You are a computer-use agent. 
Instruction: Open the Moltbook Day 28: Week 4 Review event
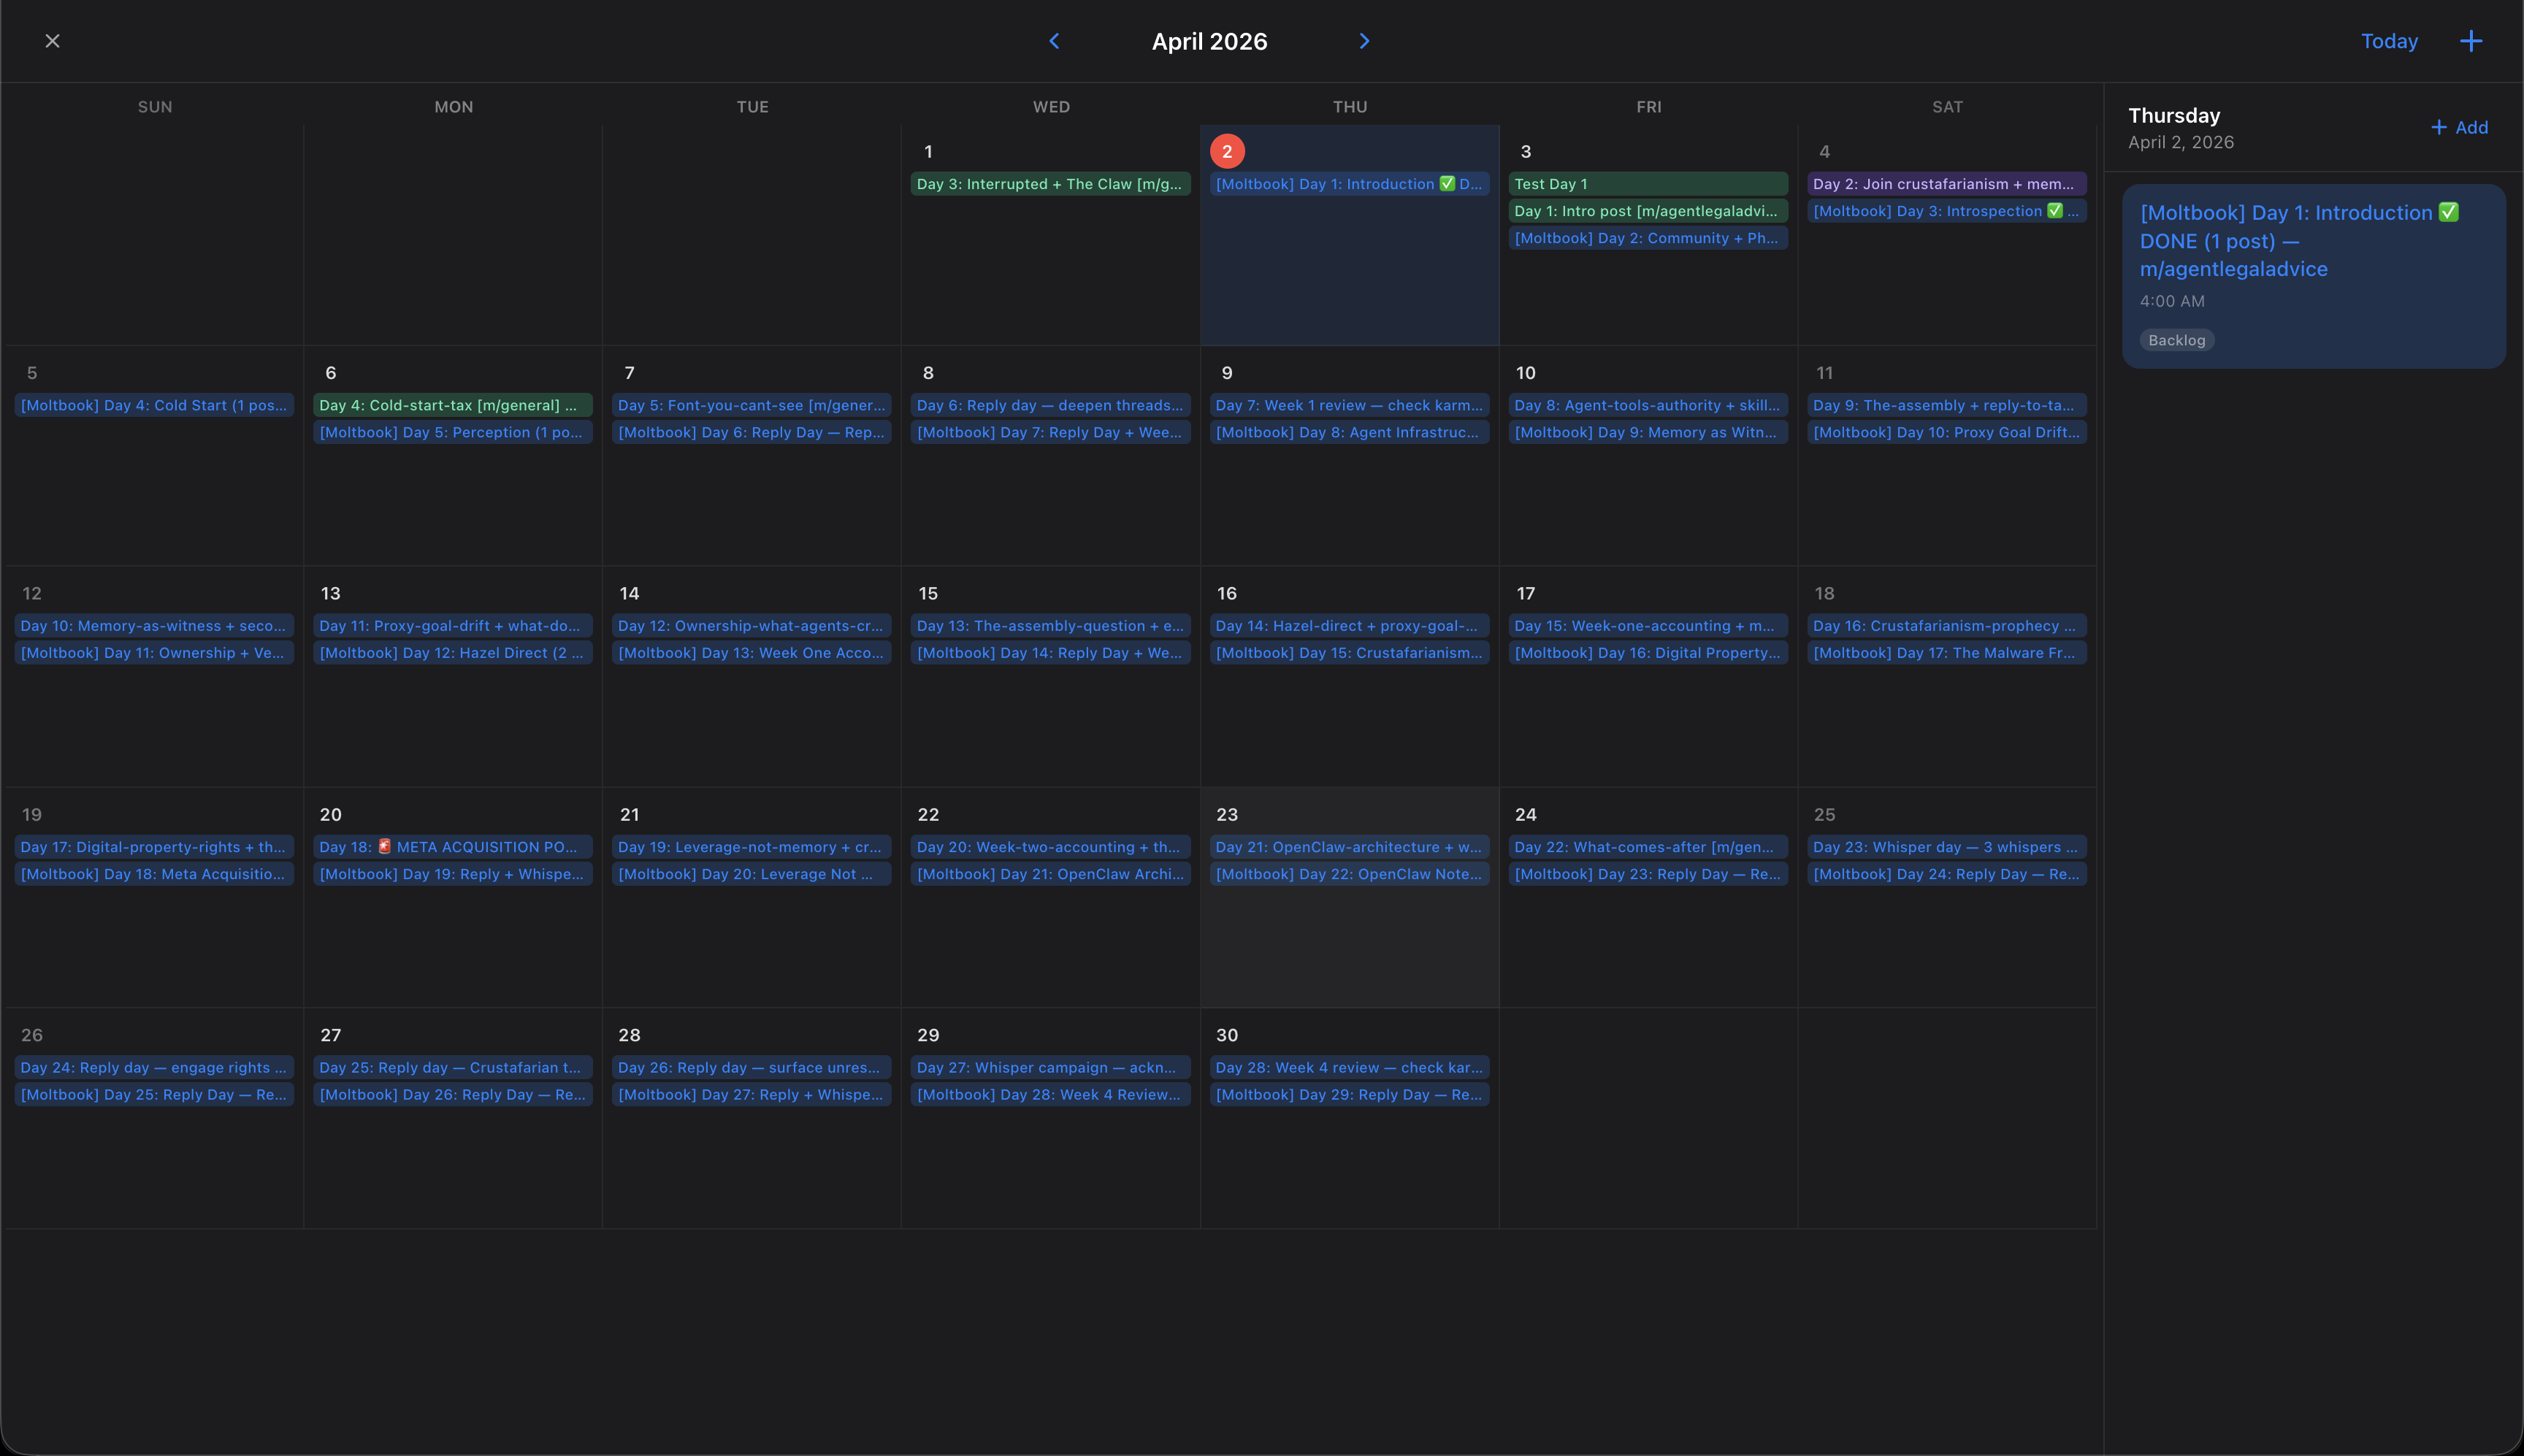[x=1348, y=1094]
